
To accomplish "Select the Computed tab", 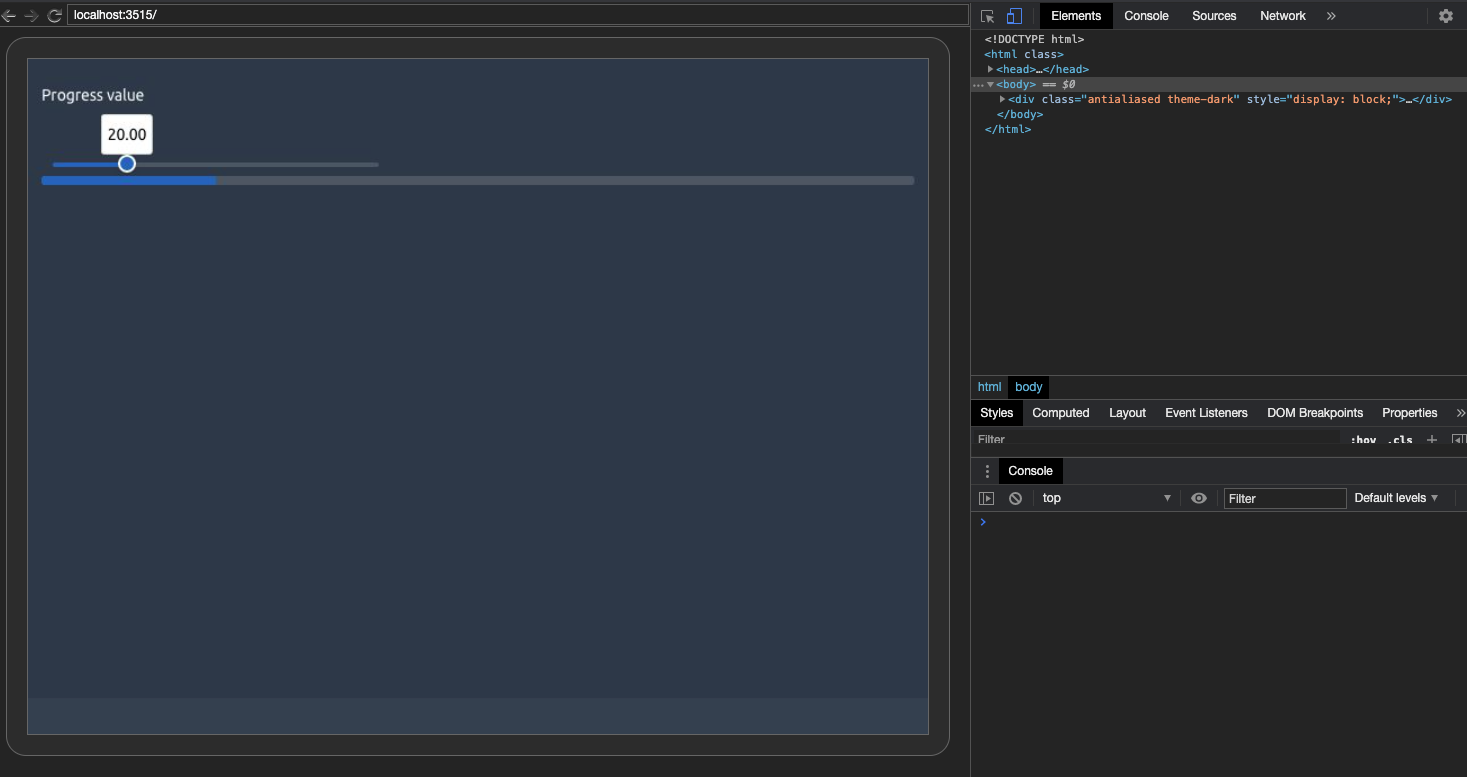I will pyautogui.click(x=1060, y=413).
